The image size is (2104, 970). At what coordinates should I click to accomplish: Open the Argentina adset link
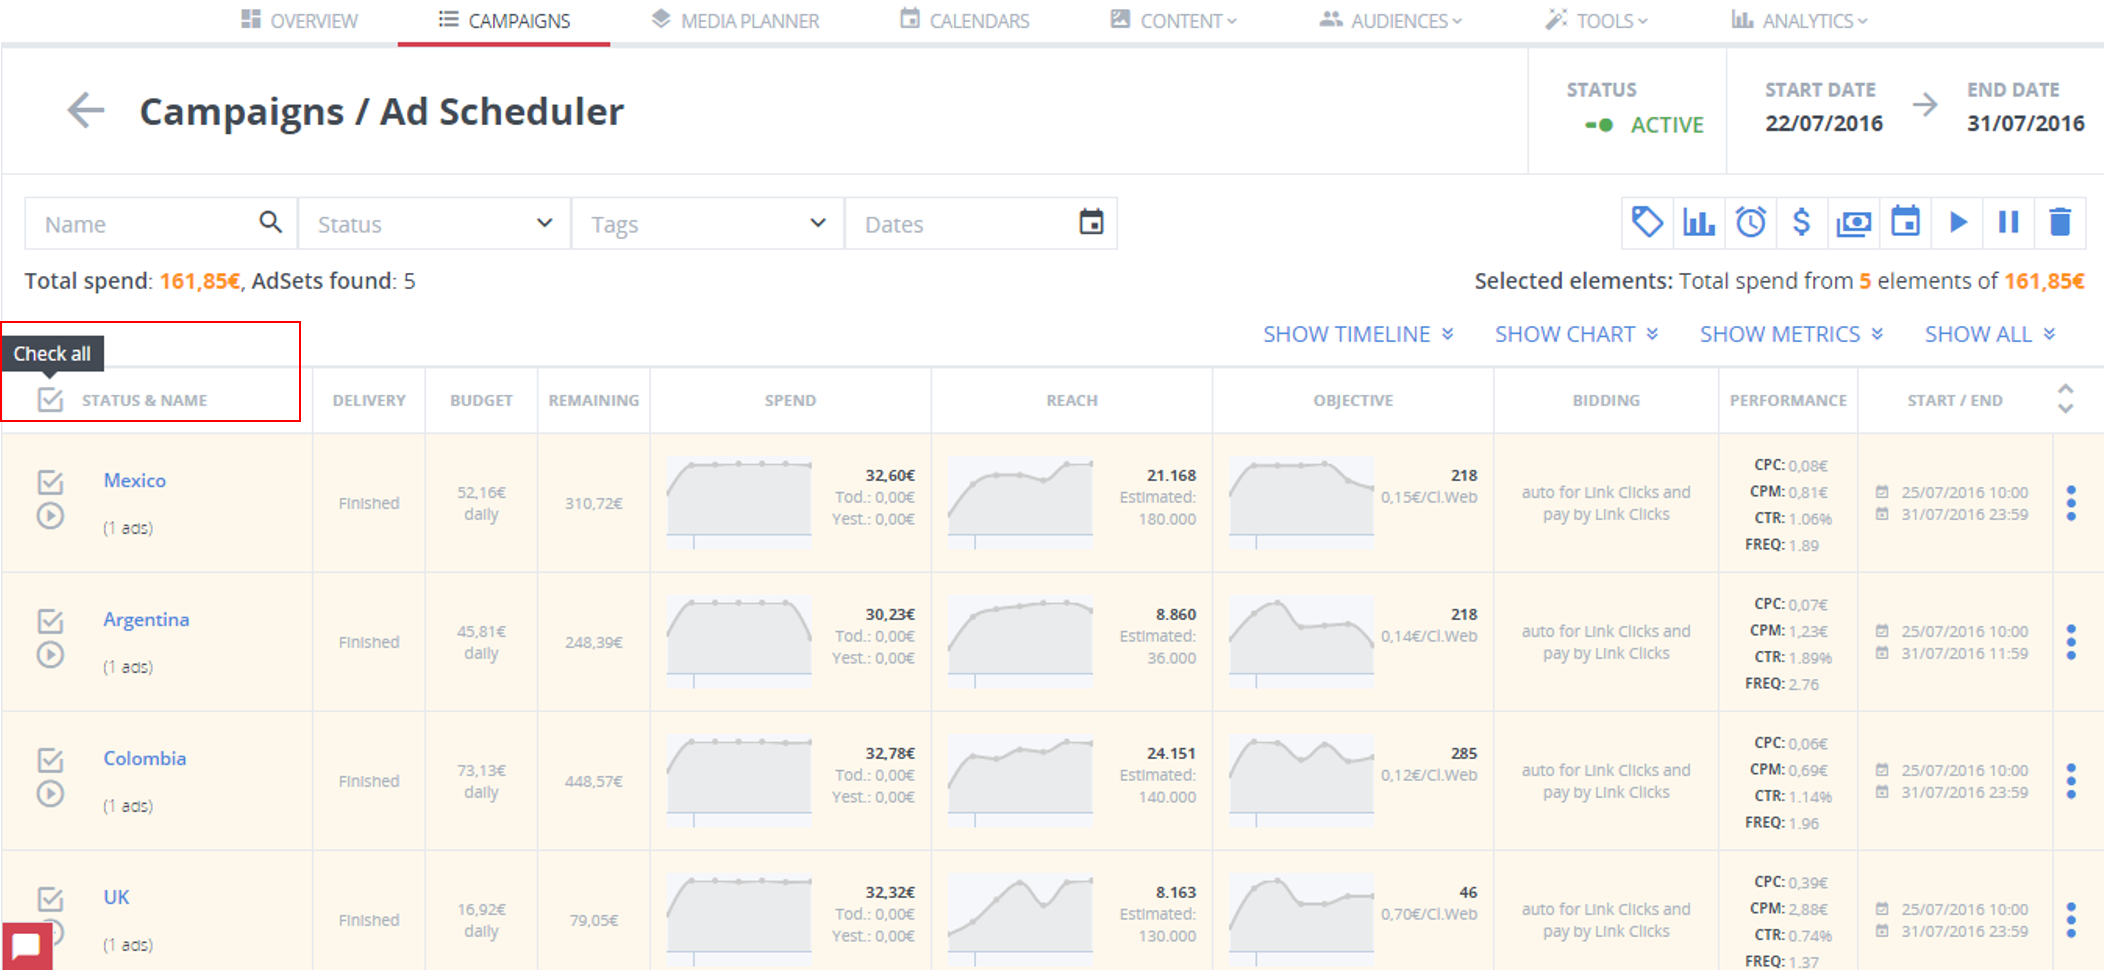pos(146,619)
